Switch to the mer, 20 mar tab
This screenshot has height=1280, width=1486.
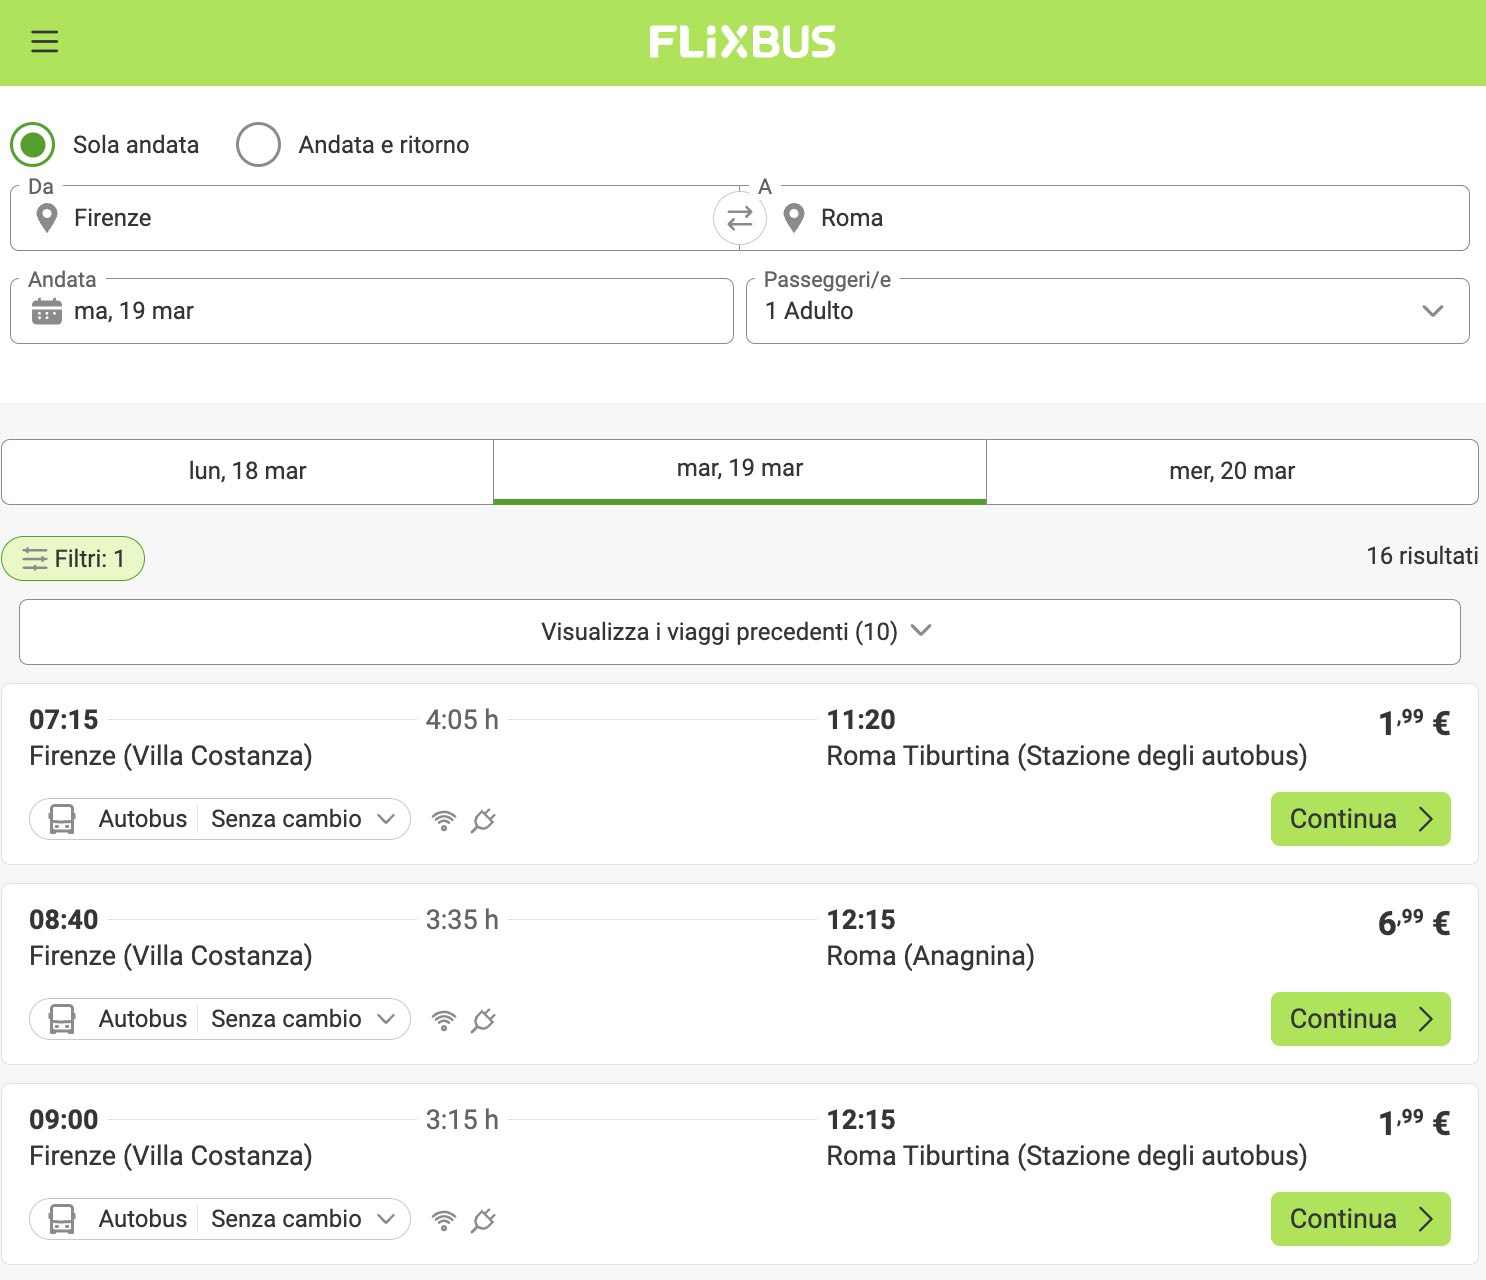point(1231,471)
